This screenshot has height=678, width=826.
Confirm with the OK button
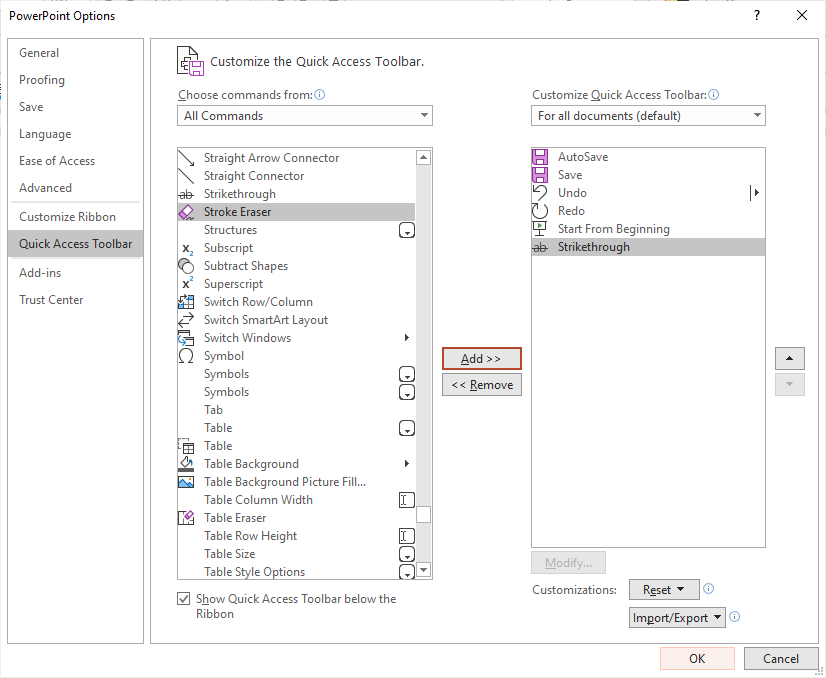point(697,659)
